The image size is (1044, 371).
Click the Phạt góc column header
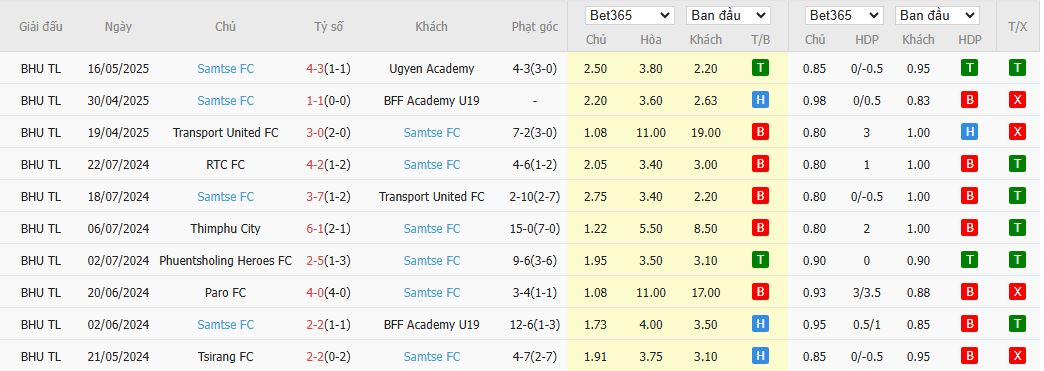point(535,27)
